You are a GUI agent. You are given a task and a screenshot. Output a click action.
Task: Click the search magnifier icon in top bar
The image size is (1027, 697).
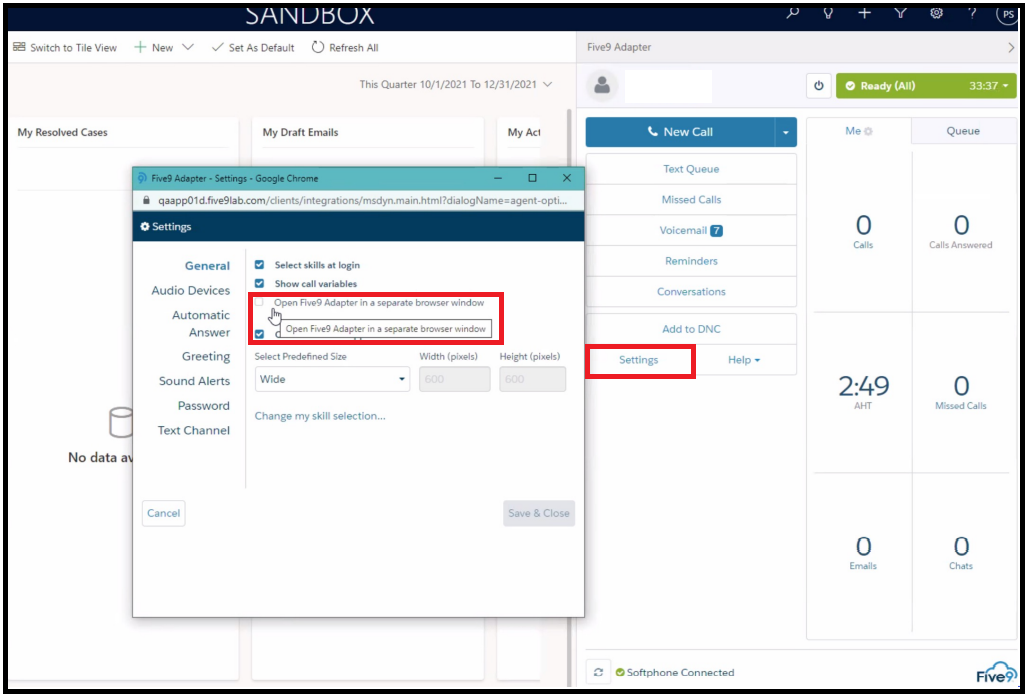(x=793, y=12)
